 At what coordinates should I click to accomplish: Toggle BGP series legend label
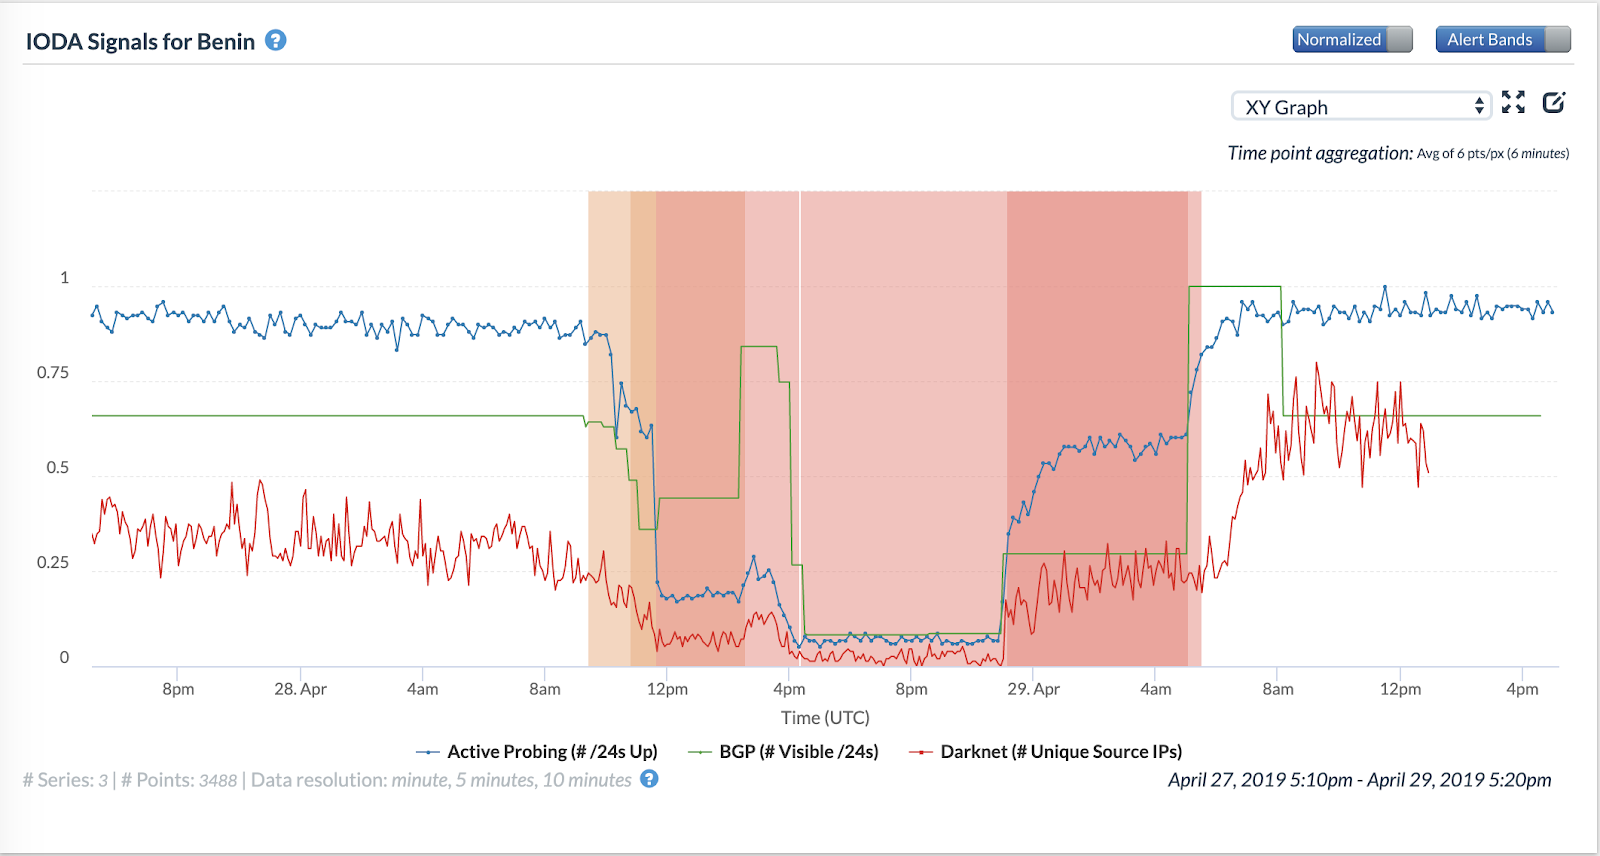click(x=798, y=752)
